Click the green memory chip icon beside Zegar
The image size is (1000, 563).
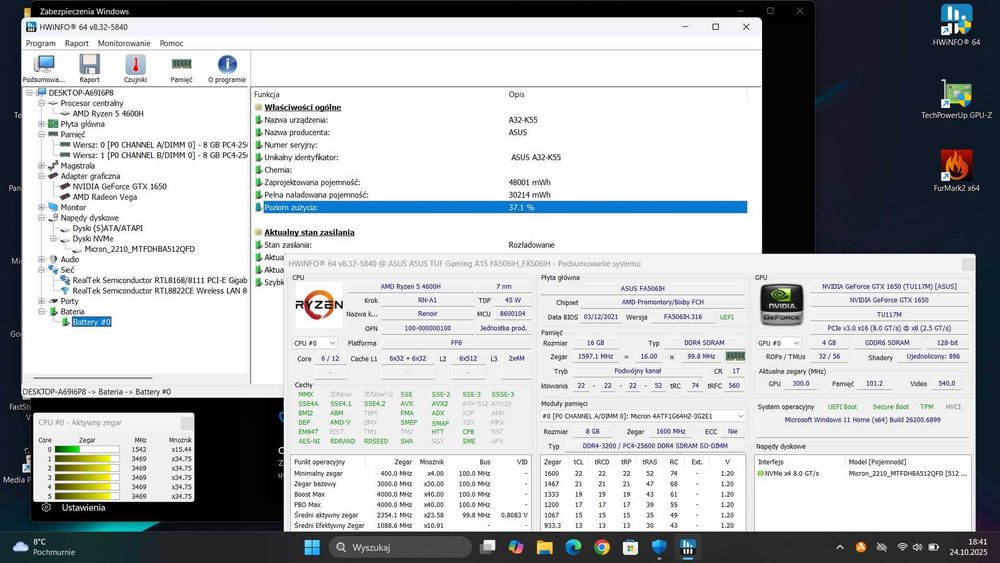coord(735,356)
